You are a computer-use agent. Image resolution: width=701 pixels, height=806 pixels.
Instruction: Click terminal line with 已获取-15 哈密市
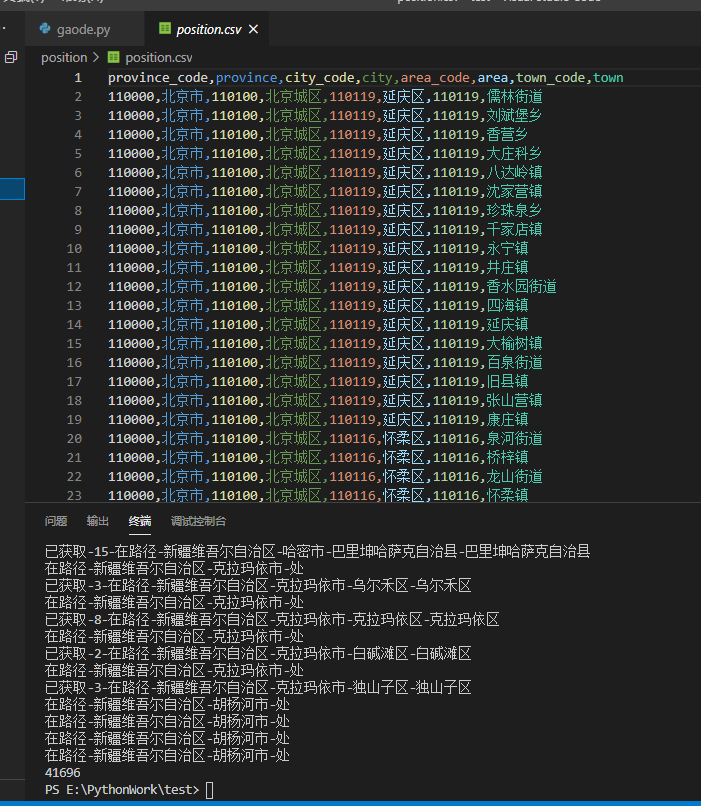(x=317, y=552)
